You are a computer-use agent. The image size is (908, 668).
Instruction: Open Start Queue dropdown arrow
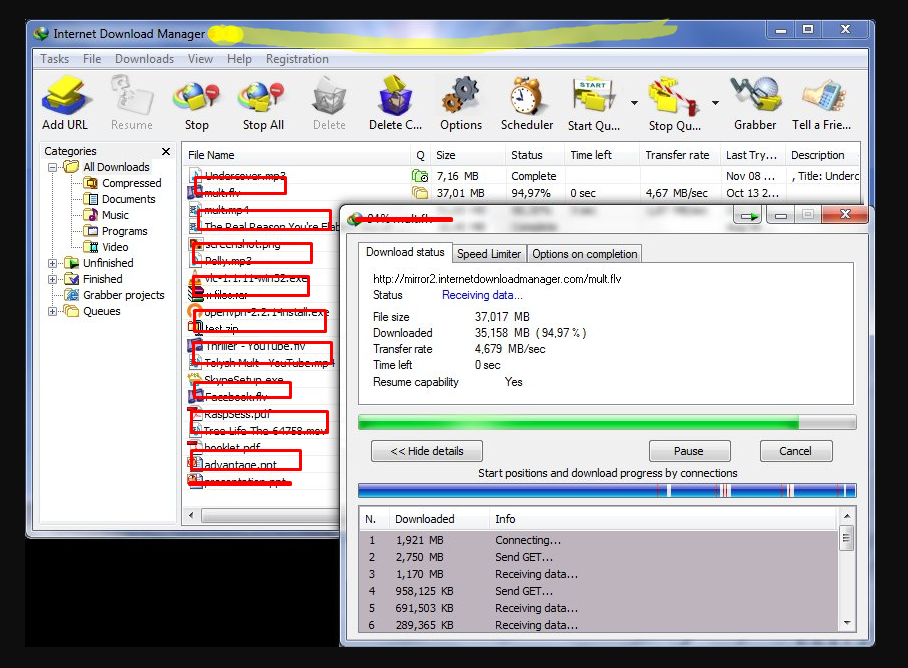[x=634, y=103]
